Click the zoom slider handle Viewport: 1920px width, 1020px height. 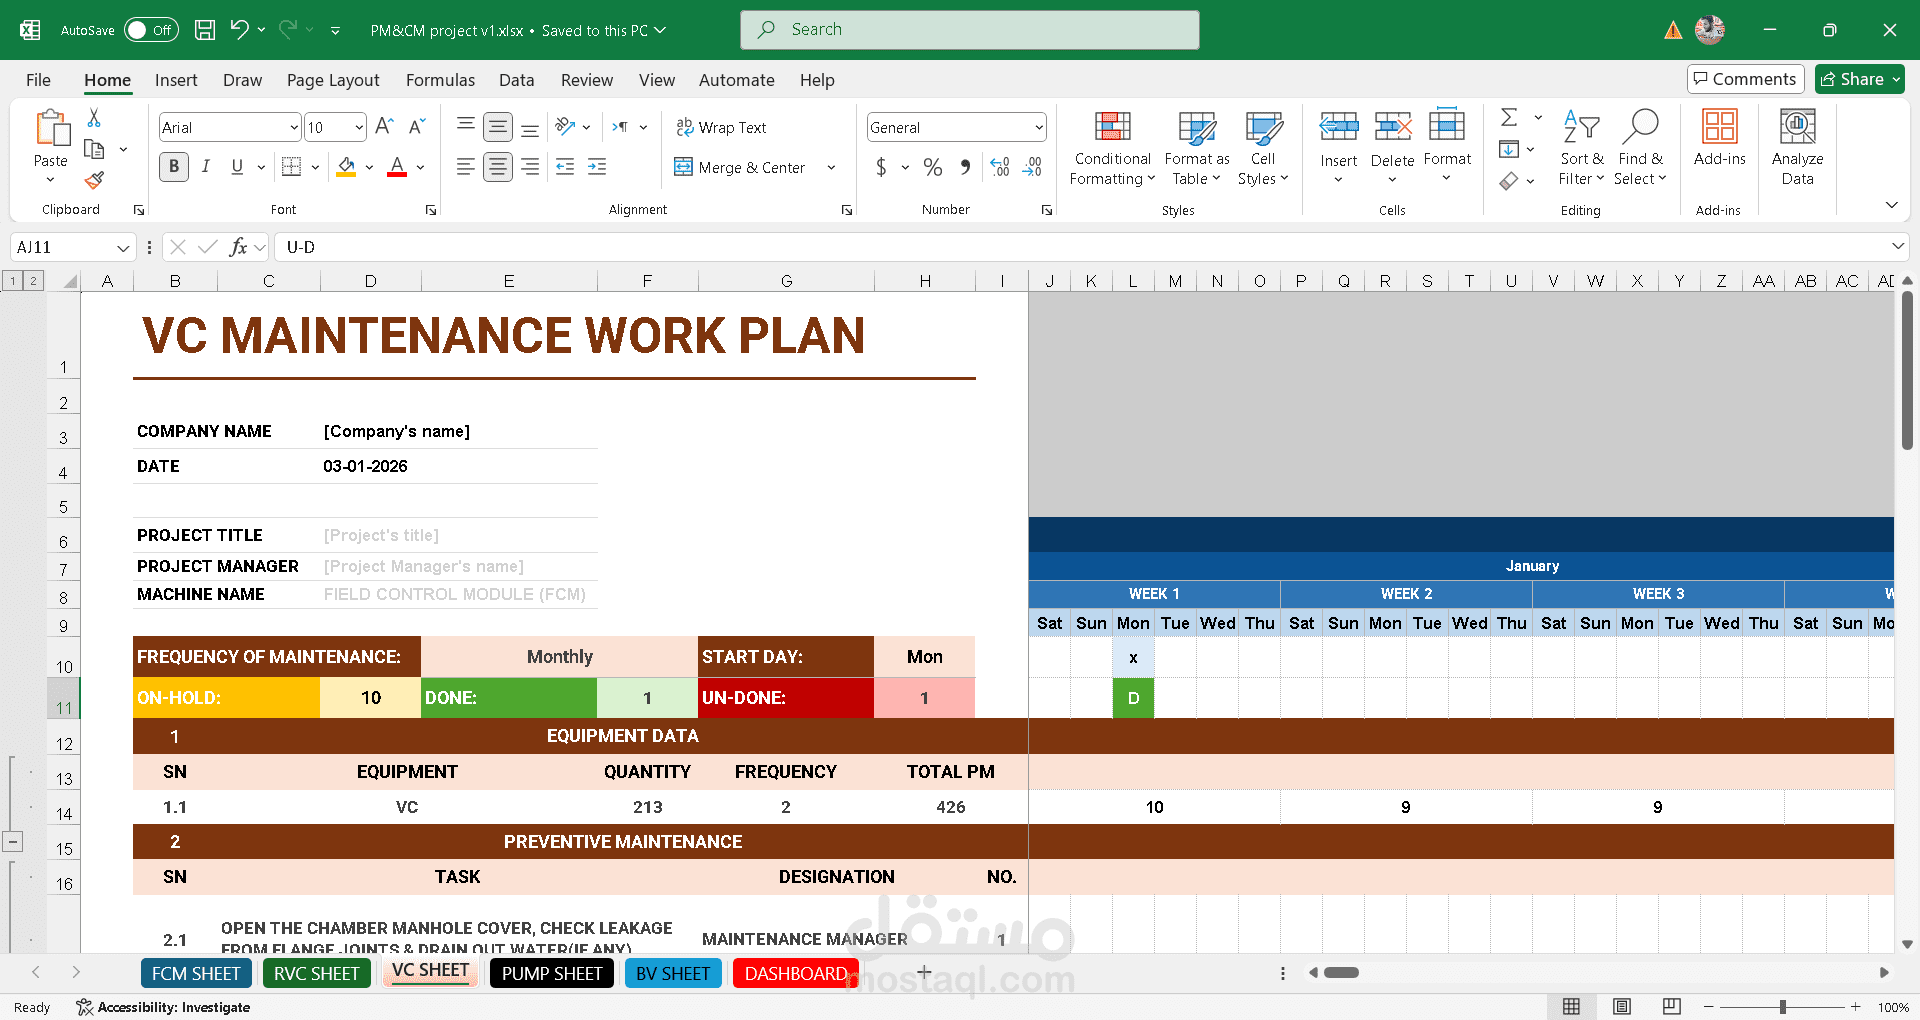click(x=1782, y=1007)
